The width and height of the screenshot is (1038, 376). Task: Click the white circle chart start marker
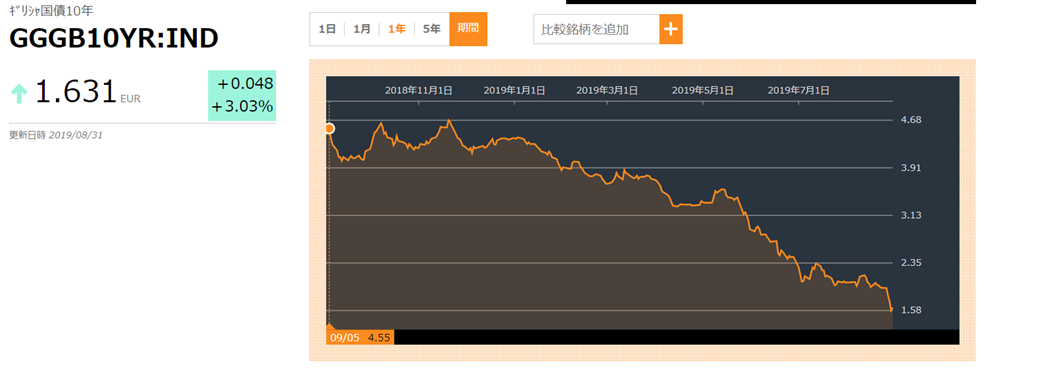(x=329, y=128)
